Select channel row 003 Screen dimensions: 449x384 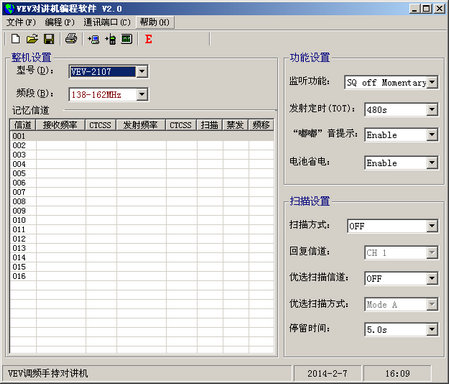click(x=142, y=155)
